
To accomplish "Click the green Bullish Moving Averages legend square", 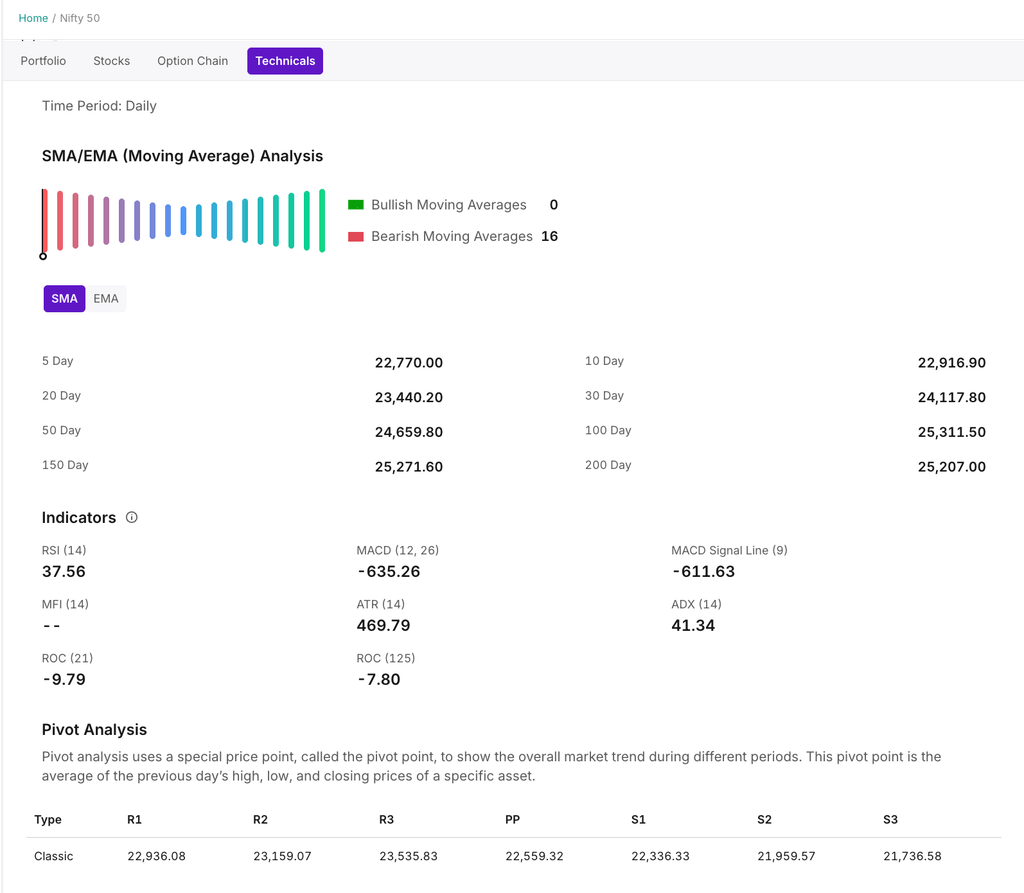I will click(356, 205).
